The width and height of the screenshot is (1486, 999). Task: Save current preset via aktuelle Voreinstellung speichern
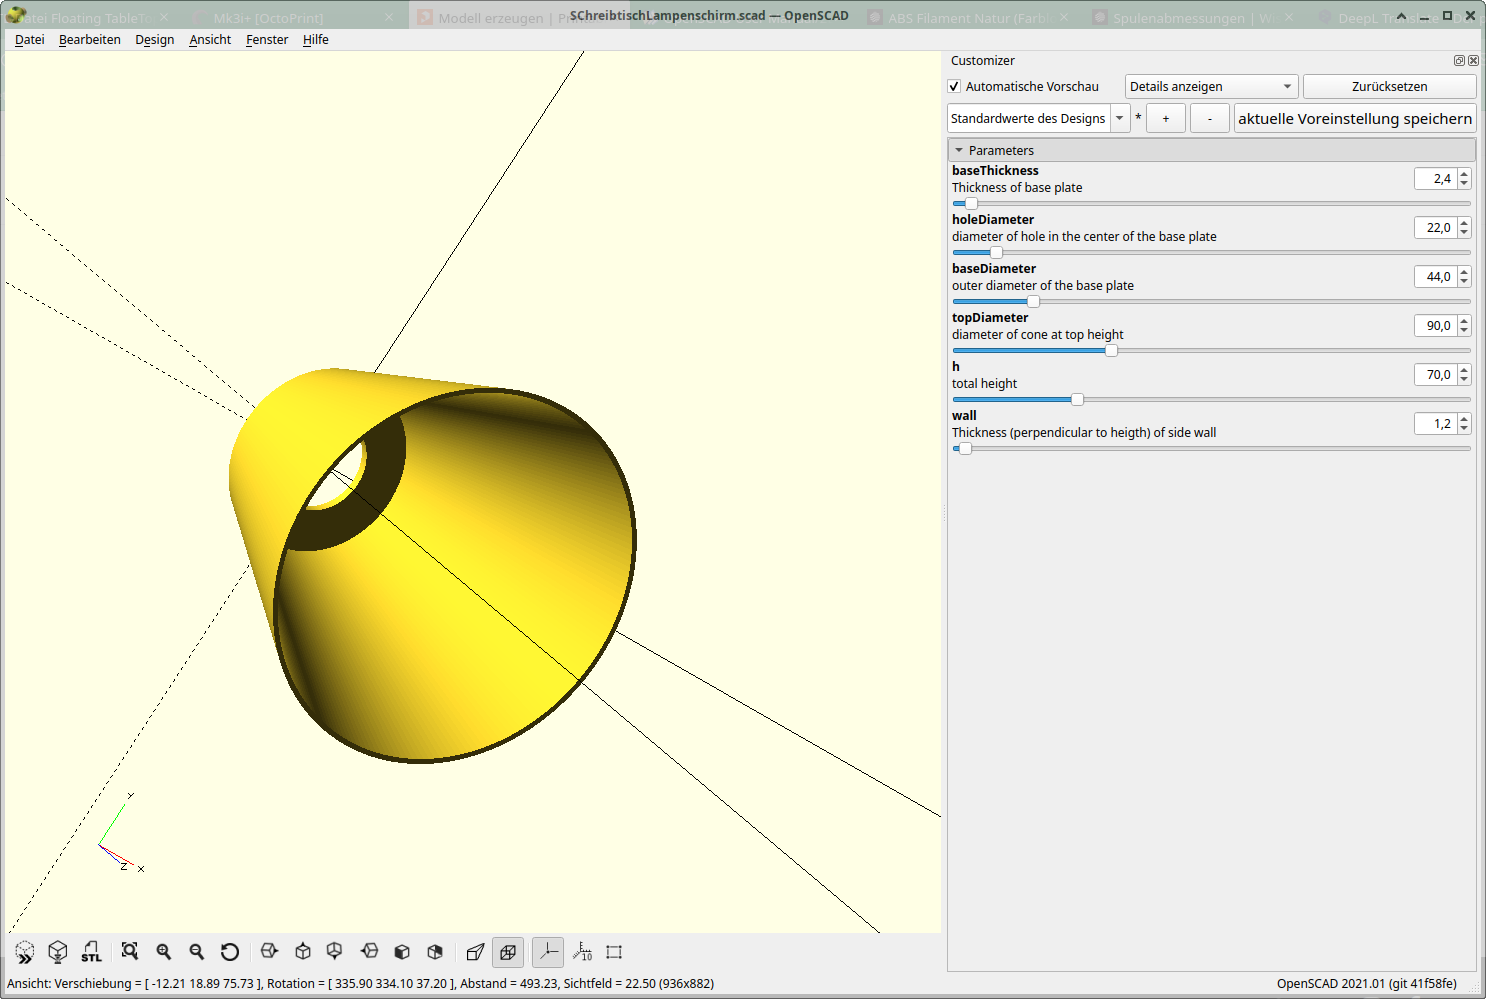1355,118
